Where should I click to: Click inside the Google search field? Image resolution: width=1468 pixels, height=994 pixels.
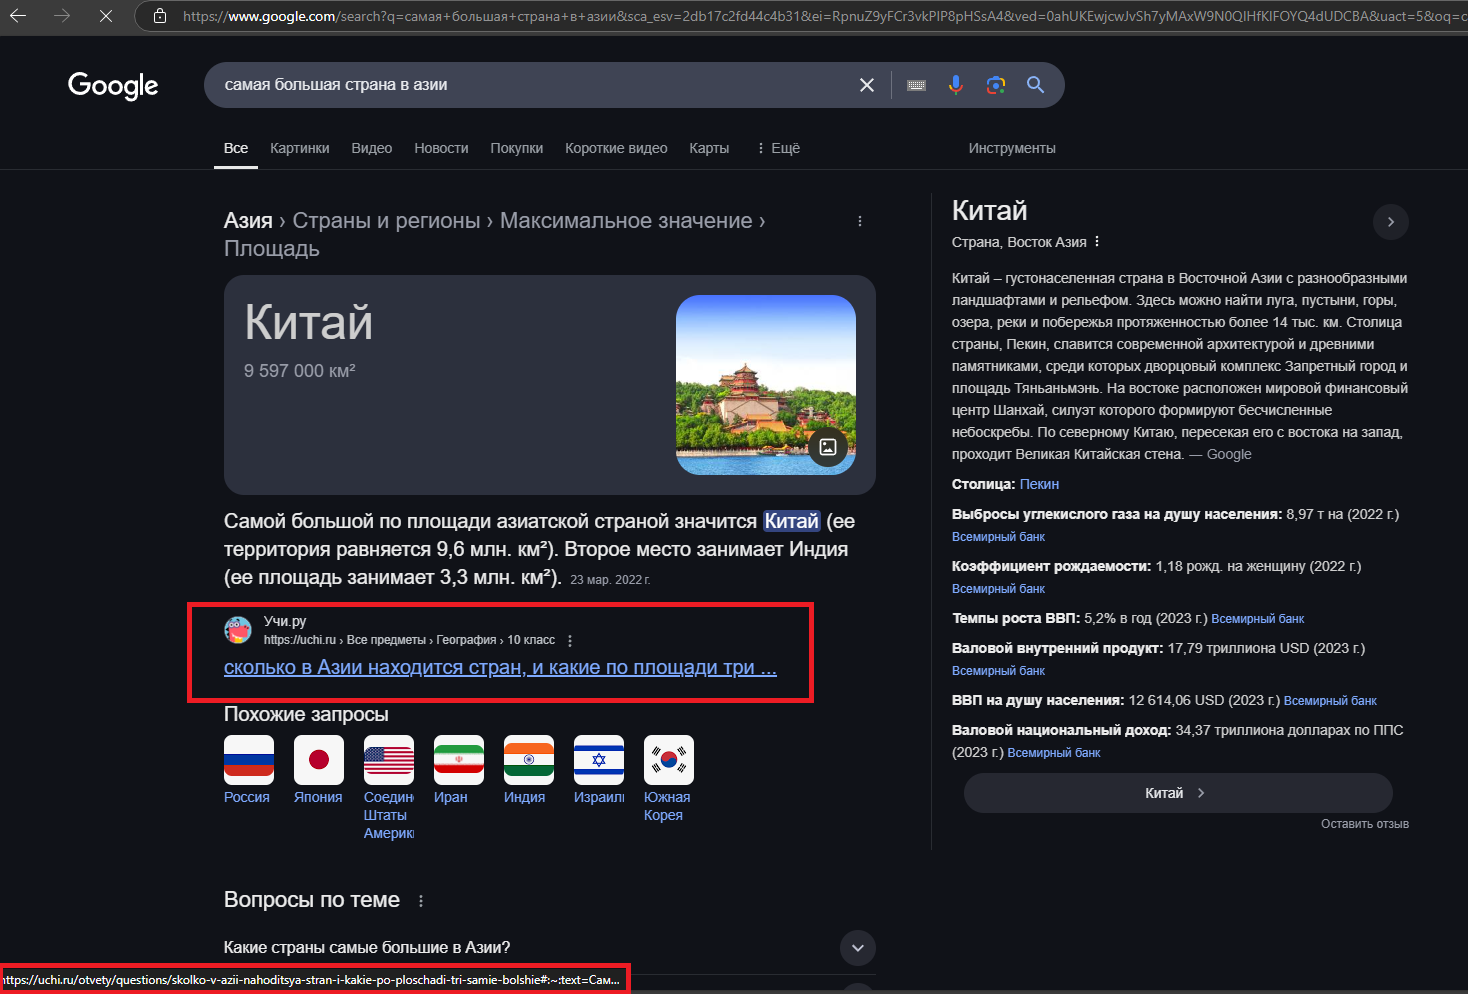click(x=530, y=85)
